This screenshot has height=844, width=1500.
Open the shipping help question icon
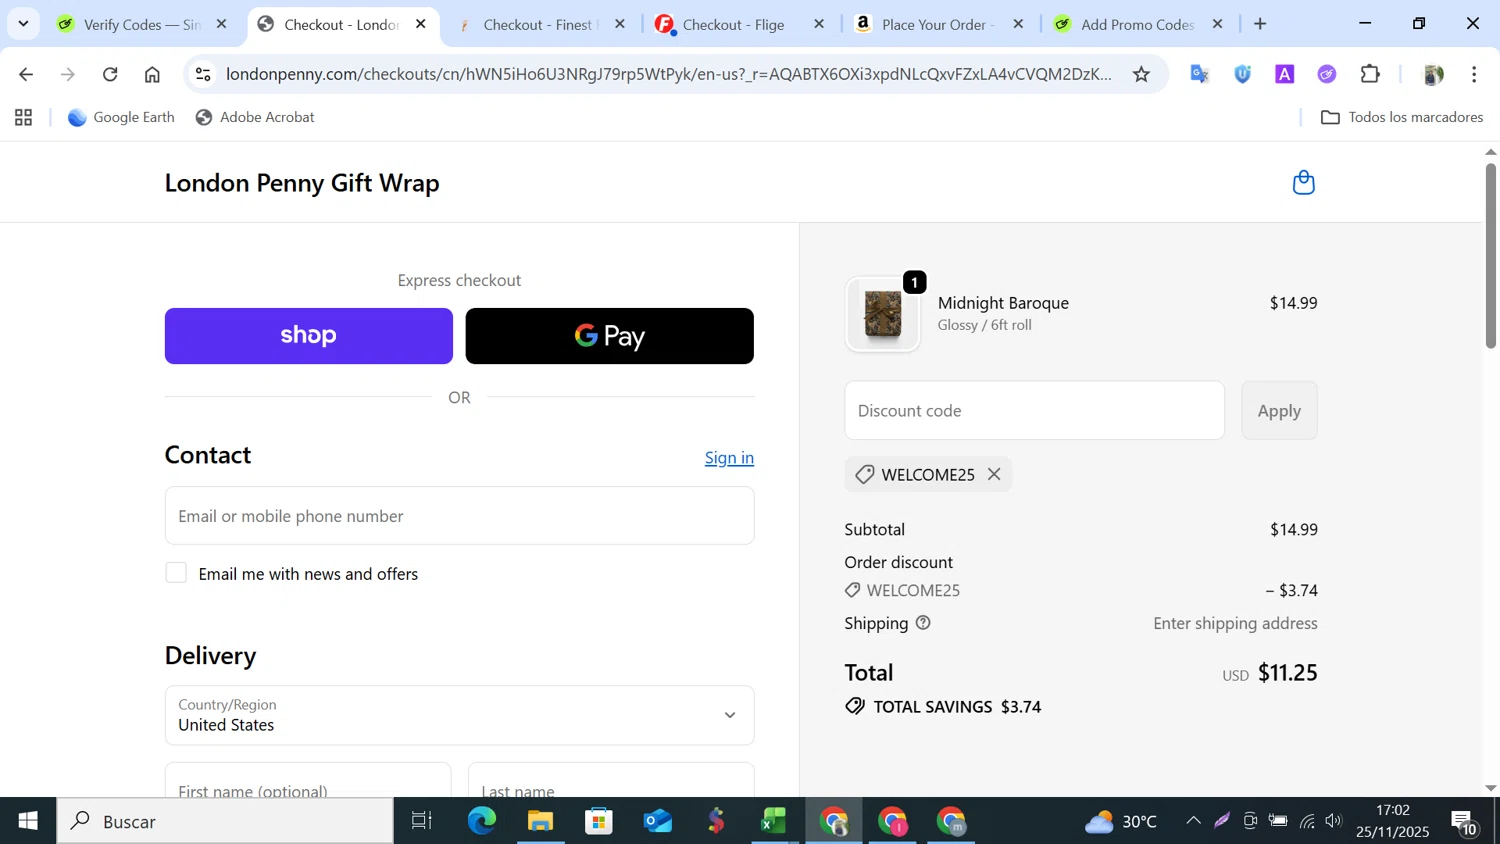pyautogui.click(x=923, y=623)
